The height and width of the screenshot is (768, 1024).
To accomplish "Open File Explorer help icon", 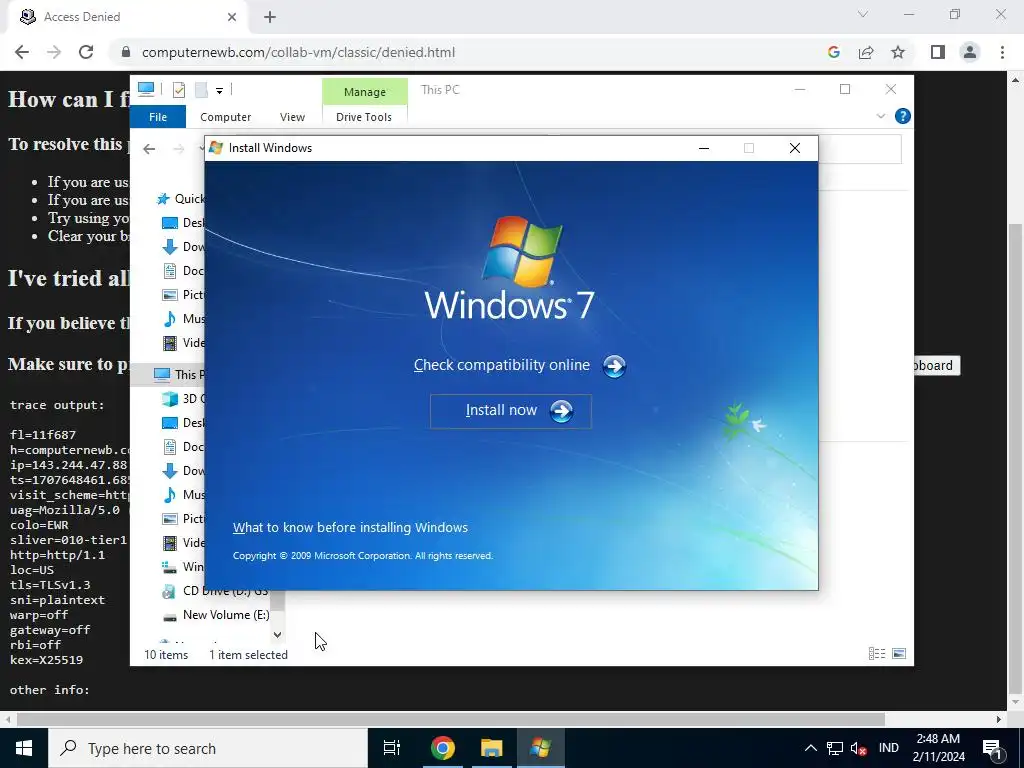I will [903, 116].
